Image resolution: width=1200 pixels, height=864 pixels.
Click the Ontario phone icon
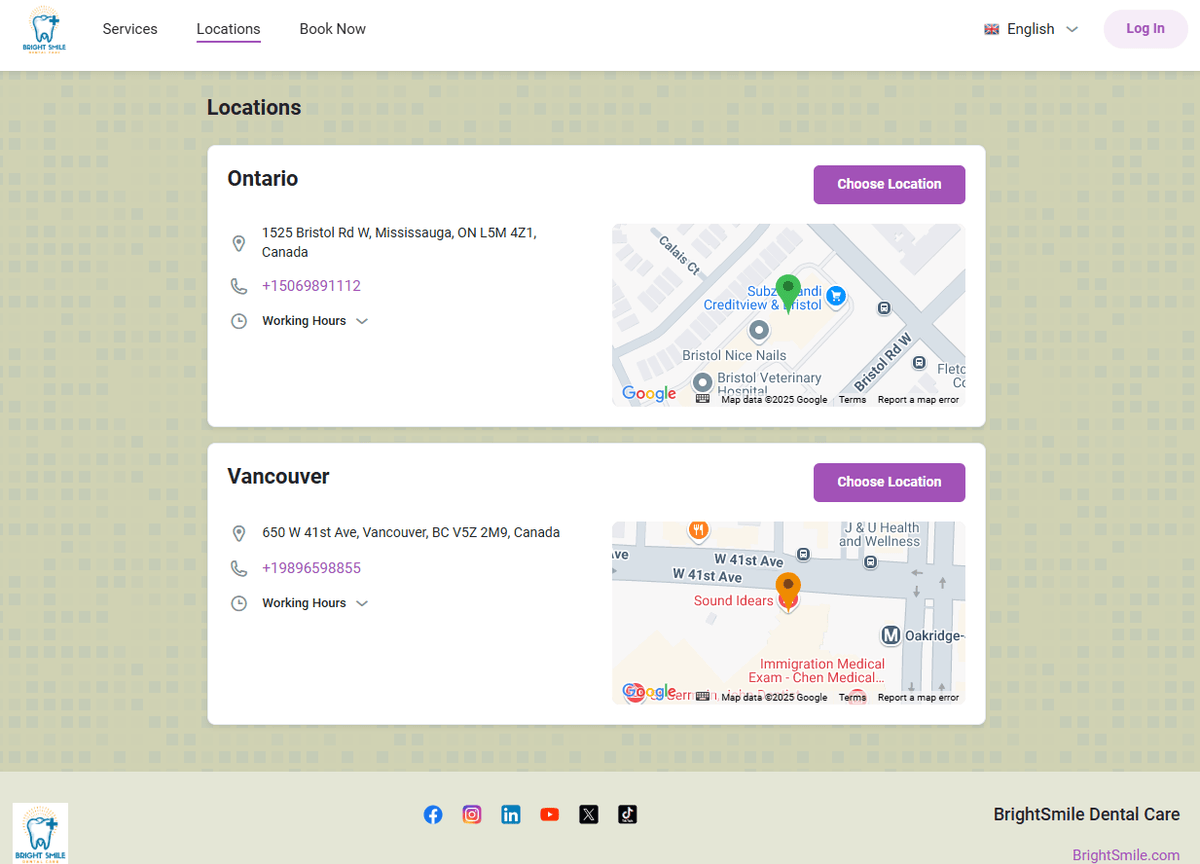click(x=239, y=286)
